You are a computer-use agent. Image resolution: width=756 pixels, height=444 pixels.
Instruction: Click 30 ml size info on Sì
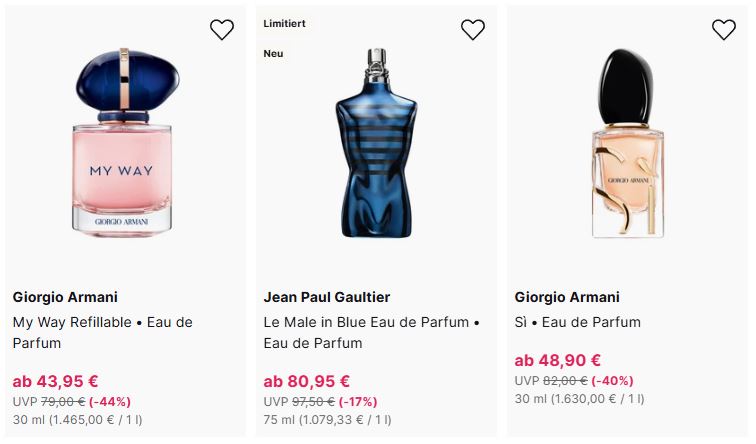(529, 398)
